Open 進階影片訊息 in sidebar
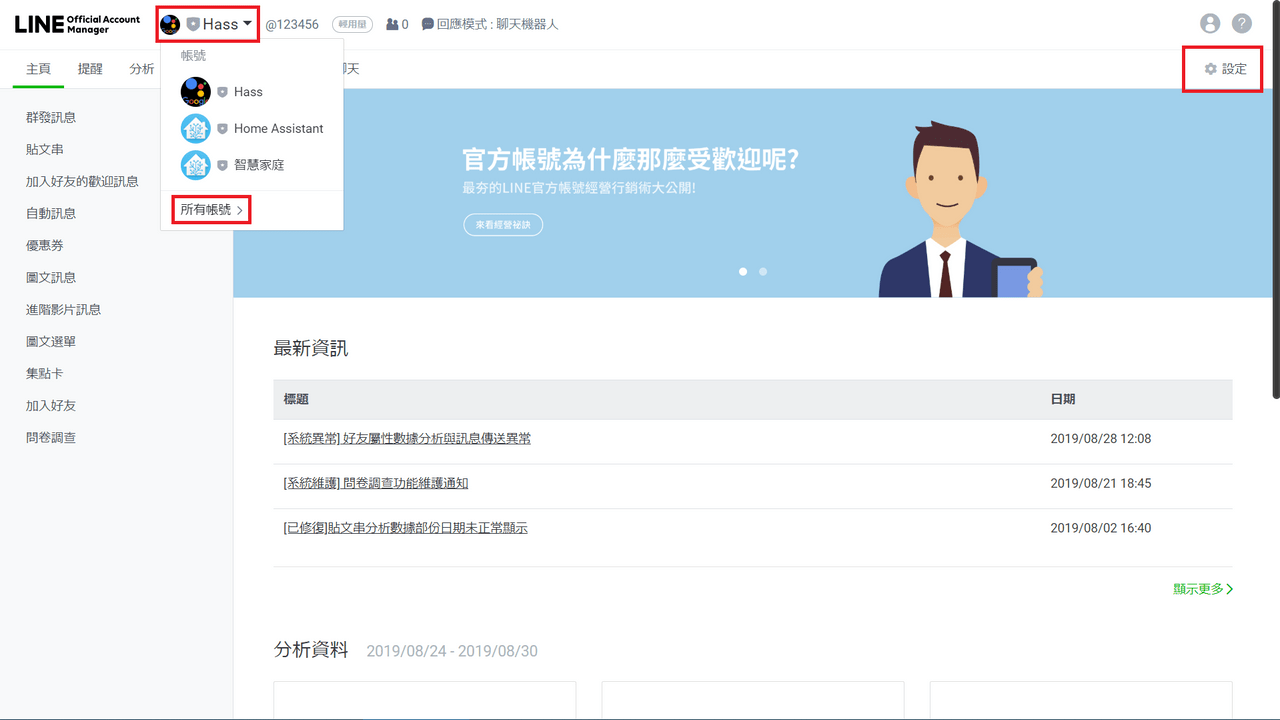The image size is (1280, 720). 63,309
